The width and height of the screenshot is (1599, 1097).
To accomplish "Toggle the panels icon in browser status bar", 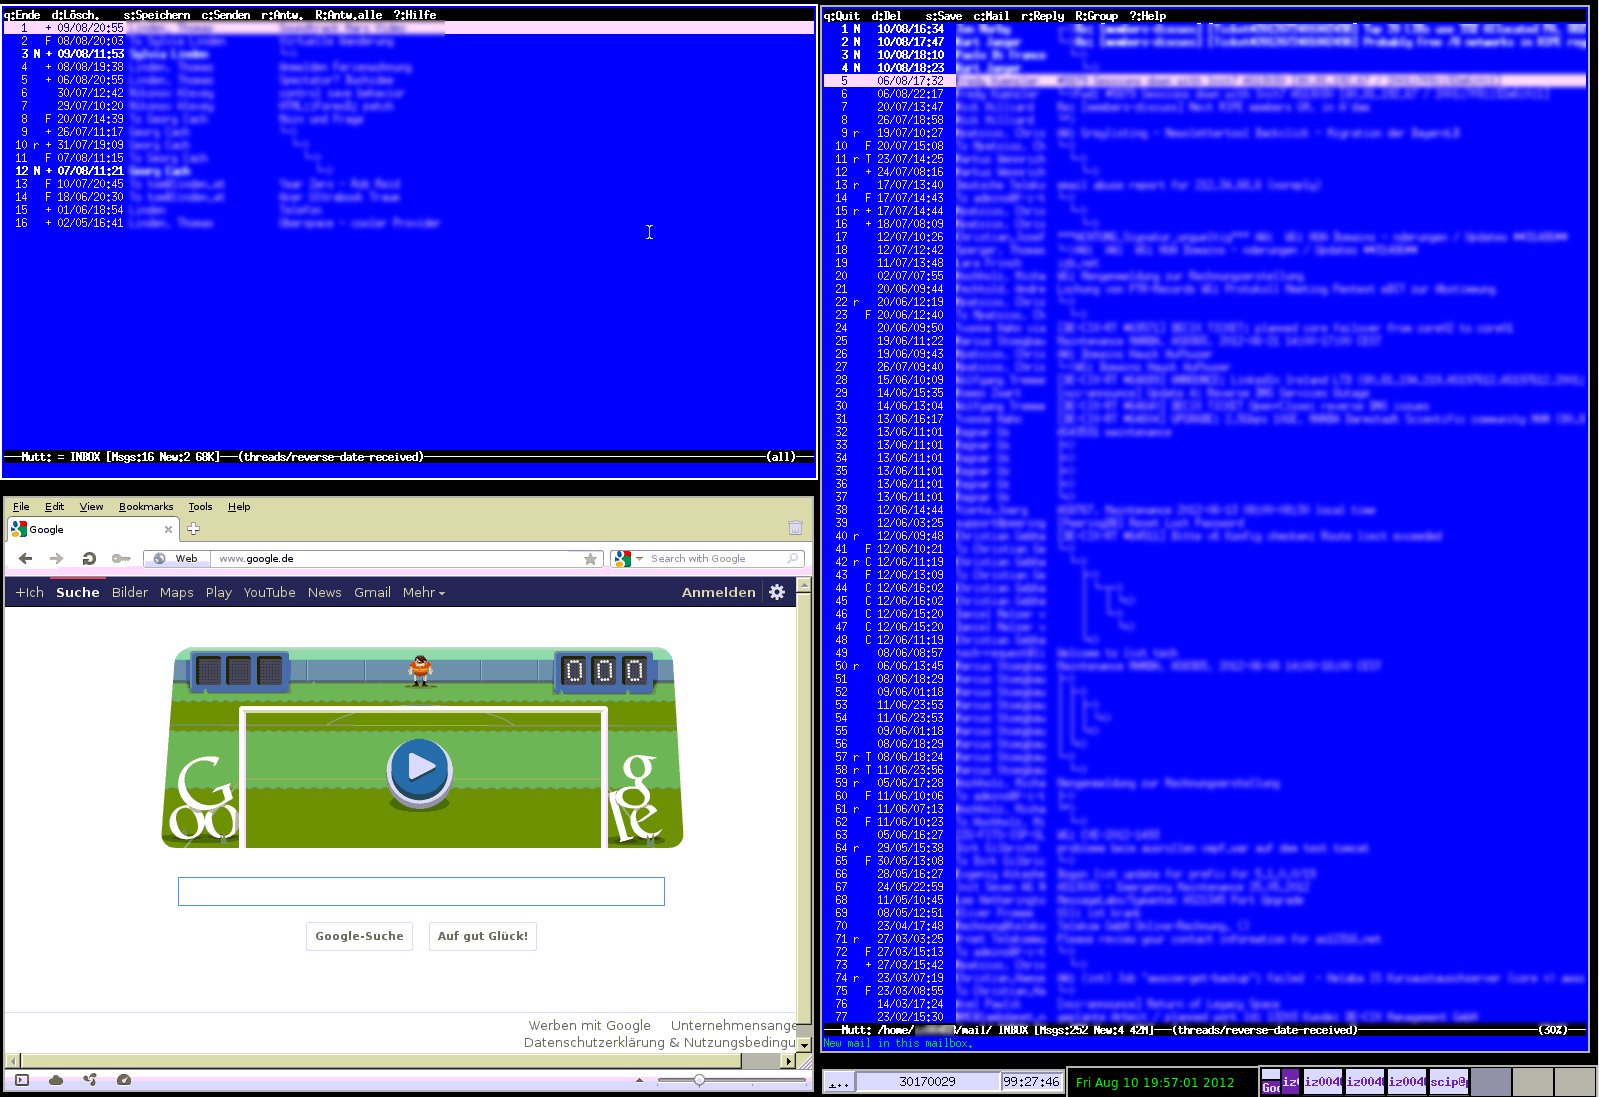I will [x=23, y=1080].
